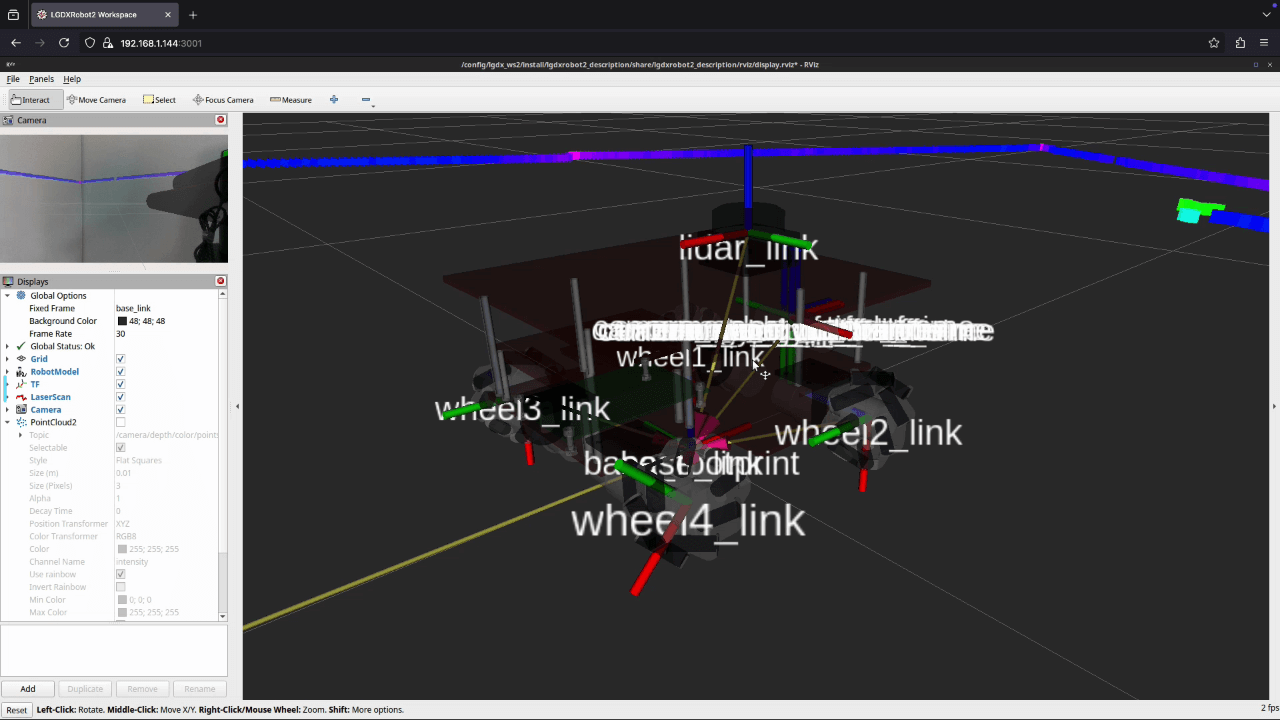This screenshot has height=720, width=1280.
Task: Choose the Select tool in the toolbar
Action: point(159,99)
